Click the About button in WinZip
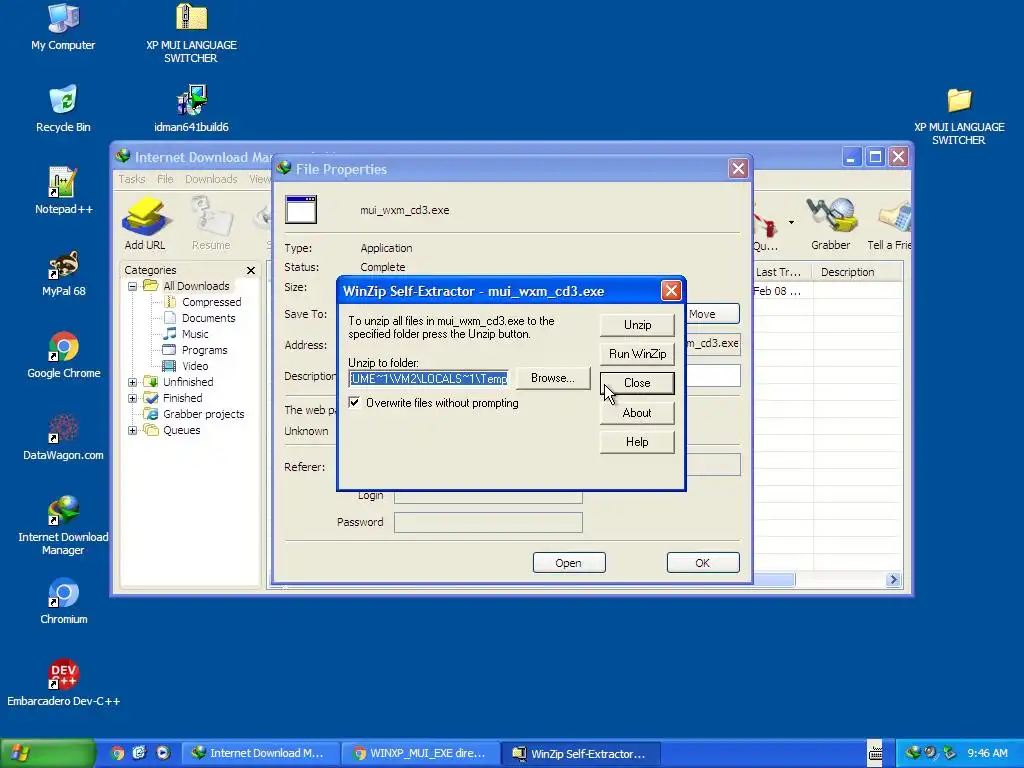 637,413
